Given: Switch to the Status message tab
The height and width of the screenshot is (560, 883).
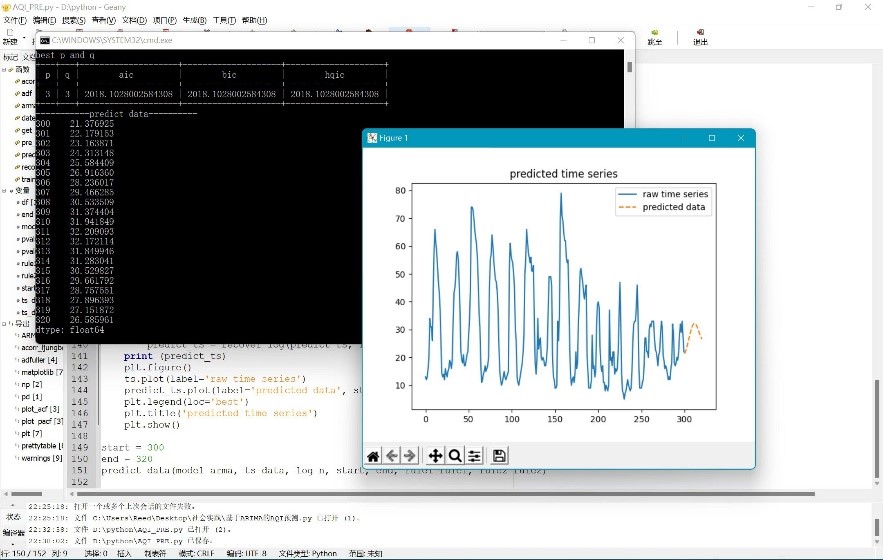Looking at the screenshot, I should tap(13, 517).
